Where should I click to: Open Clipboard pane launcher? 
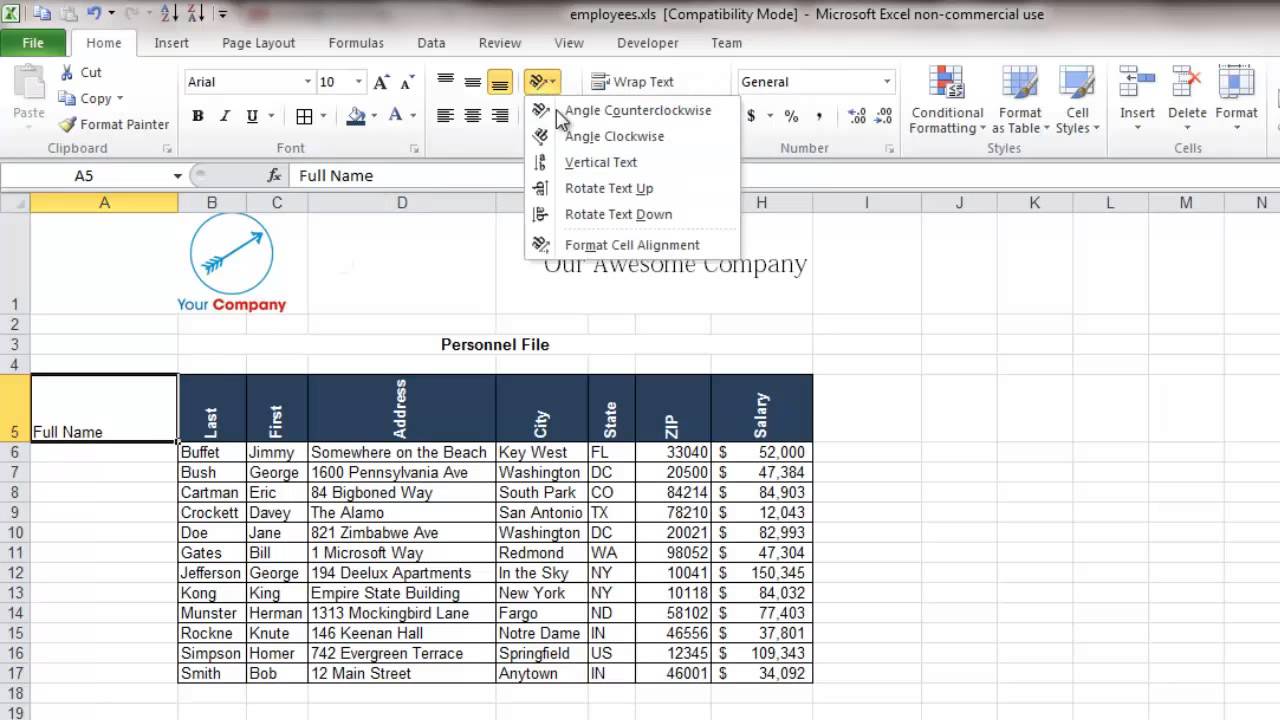168,149
